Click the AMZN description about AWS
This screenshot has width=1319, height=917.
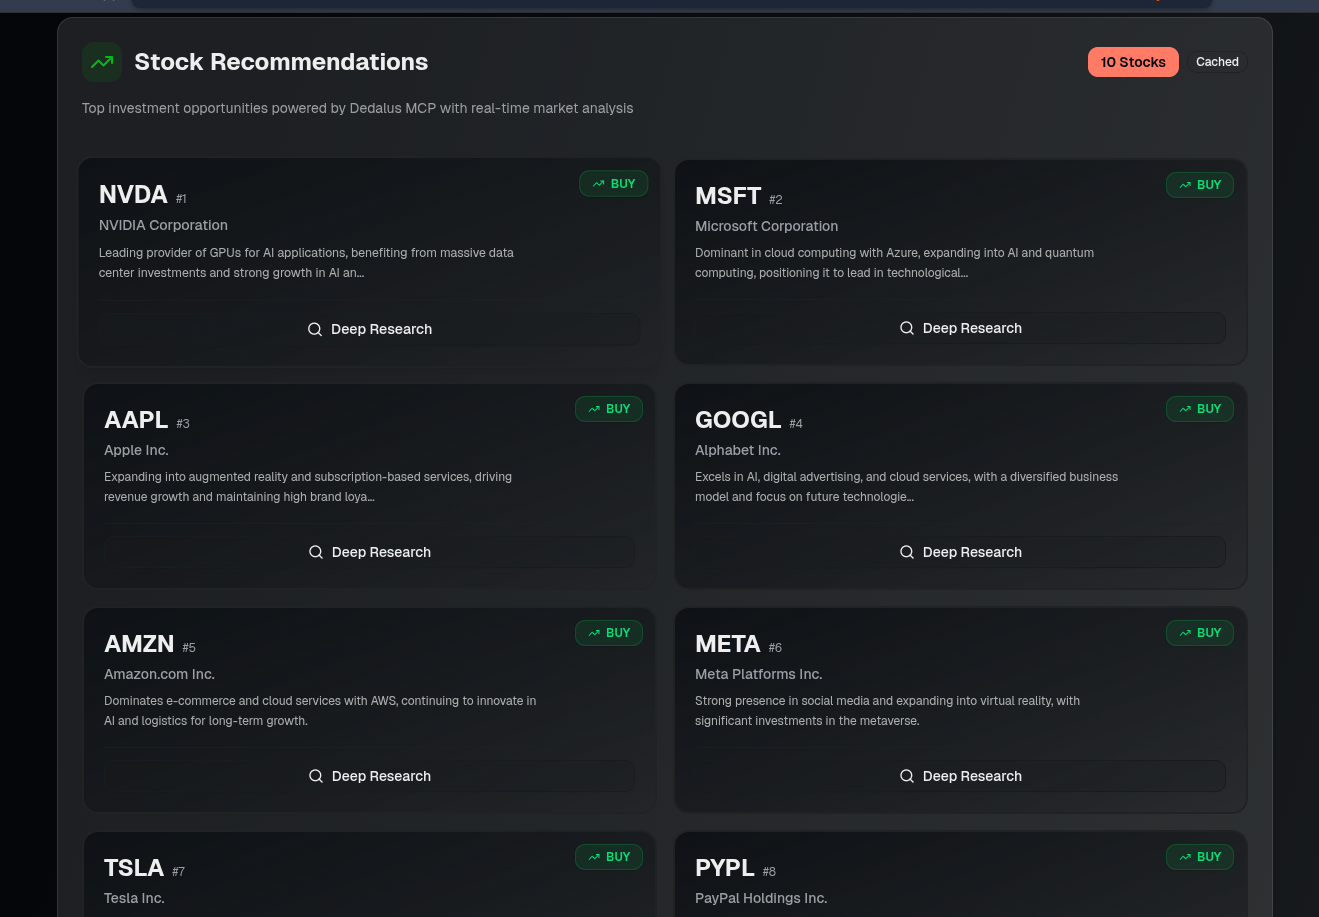pos(320,711)
